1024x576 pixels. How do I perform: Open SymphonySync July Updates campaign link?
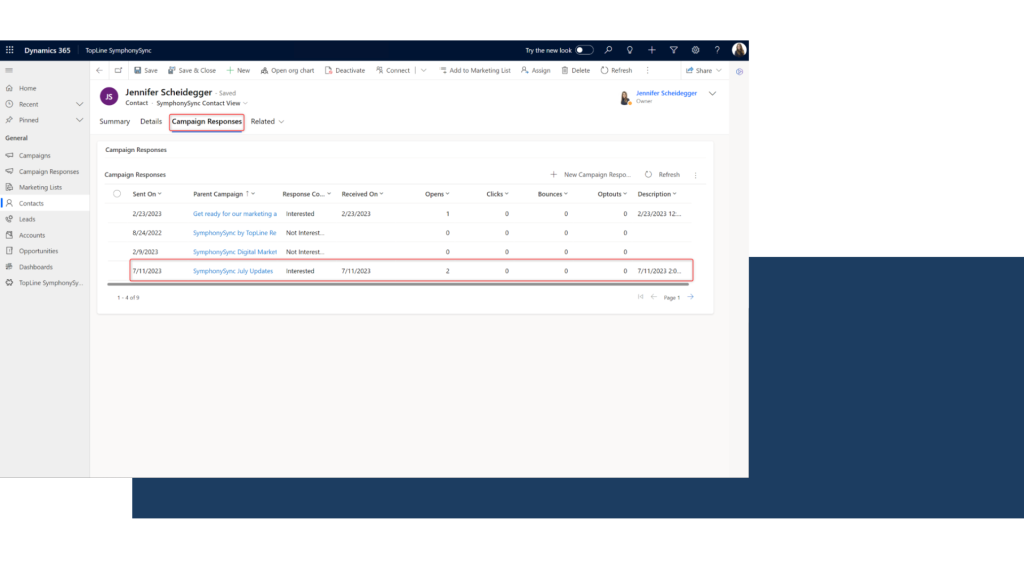232,270
